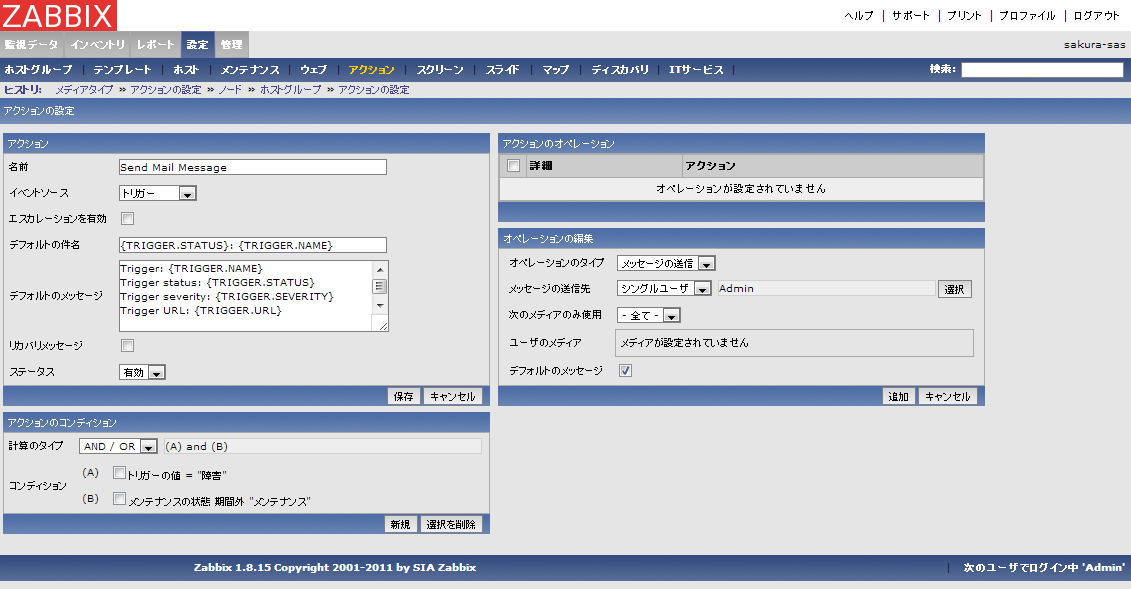Image resolution: width=1131 pixels, height=589 pixels.
Task: Open the イベントソース dropdown
Action: tap(157, 193)
